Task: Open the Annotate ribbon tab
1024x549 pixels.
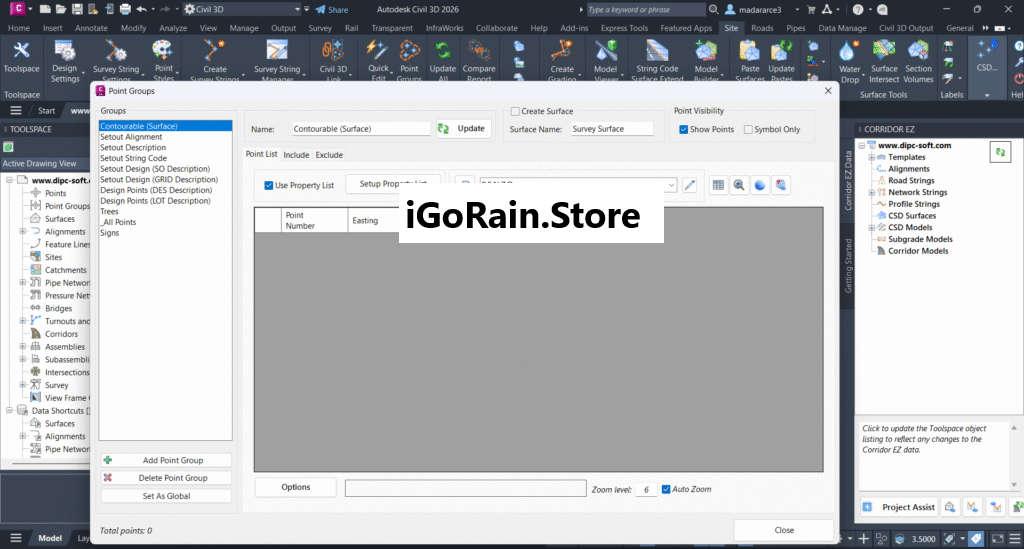Action: pyautogui.click(x=91, y=28)
